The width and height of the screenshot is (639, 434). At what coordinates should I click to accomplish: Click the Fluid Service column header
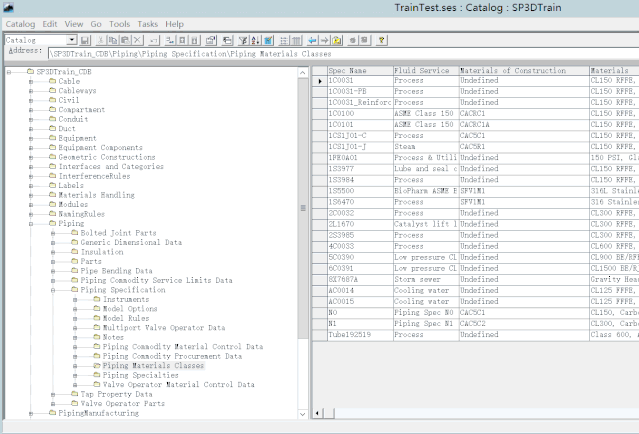426,70
